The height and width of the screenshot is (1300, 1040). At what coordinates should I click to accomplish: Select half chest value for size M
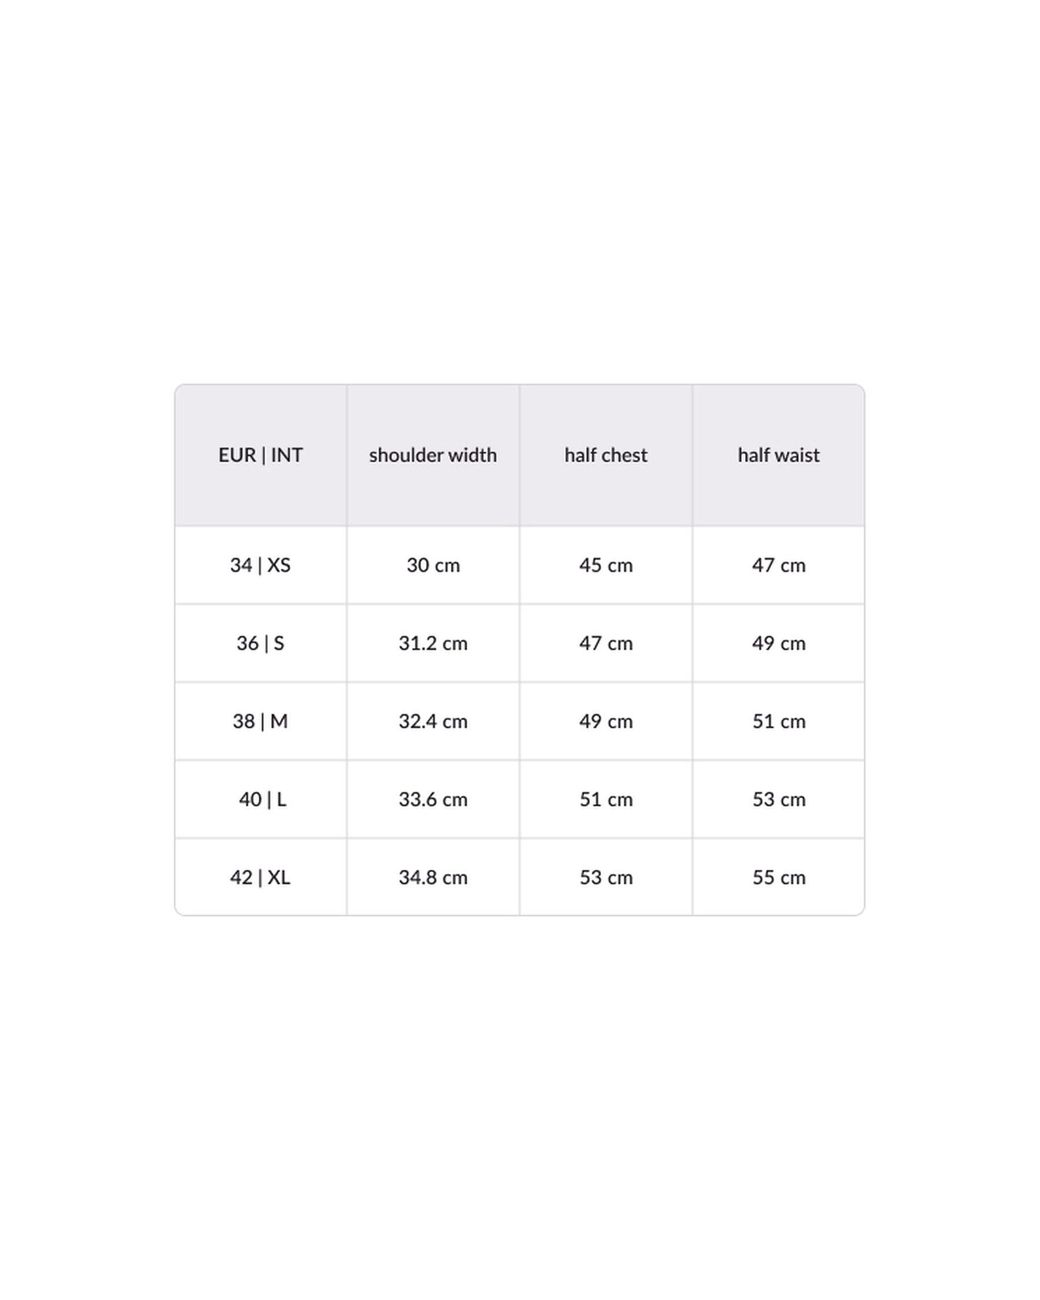(x=606, y=721)
